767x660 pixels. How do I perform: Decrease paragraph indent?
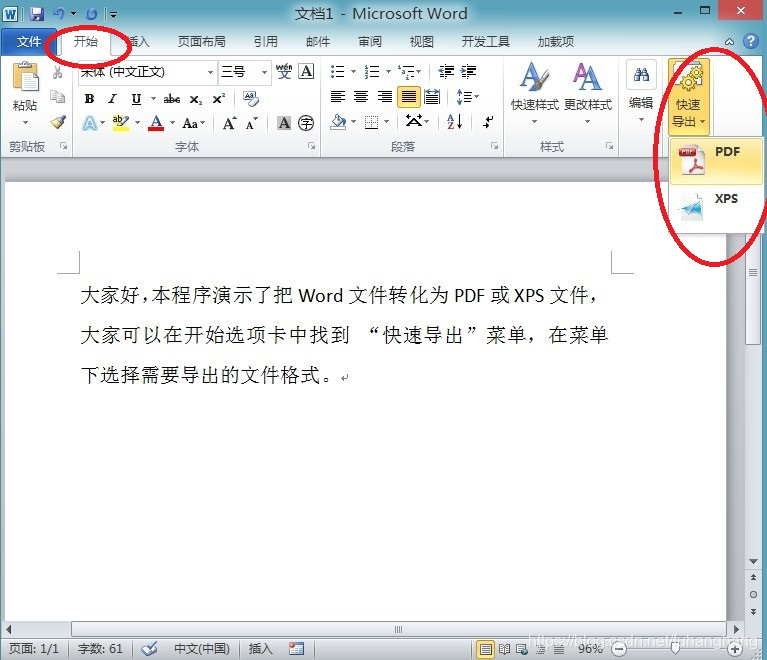click(446, 71)
